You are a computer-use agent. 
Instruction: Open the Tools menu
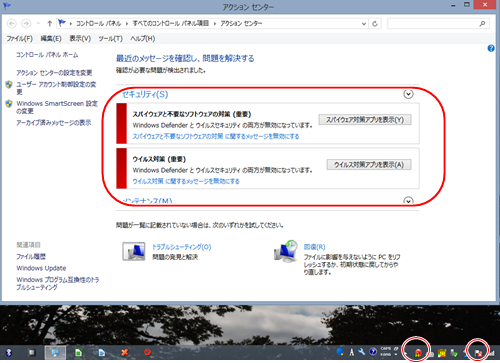coord(110,39)
